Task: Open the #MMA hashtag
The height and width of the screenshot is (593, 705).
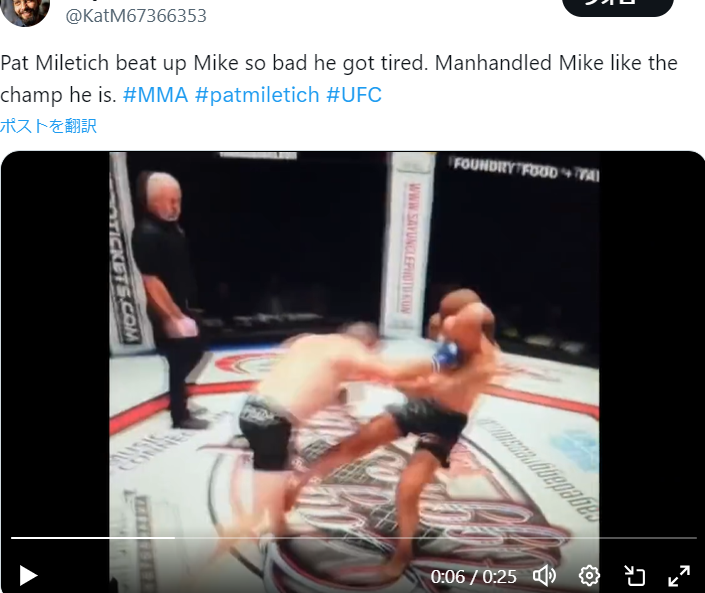Action: point(156,95)
